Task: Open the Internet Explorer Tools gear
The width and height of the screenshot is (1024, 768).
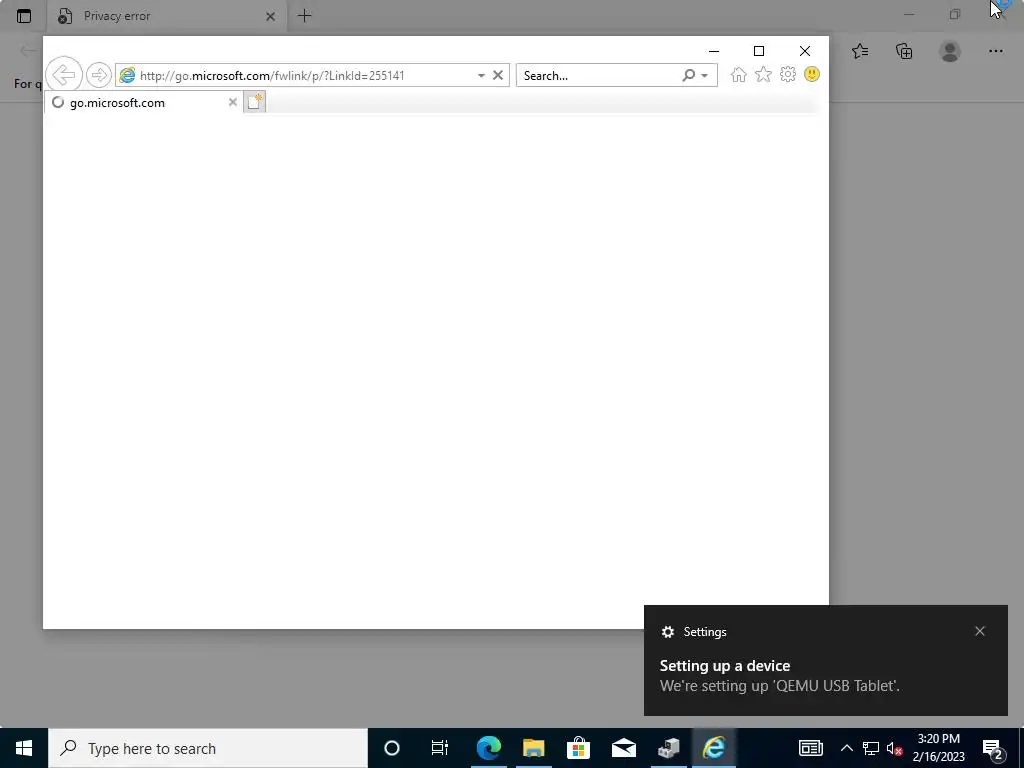Action: pos(788,74)
